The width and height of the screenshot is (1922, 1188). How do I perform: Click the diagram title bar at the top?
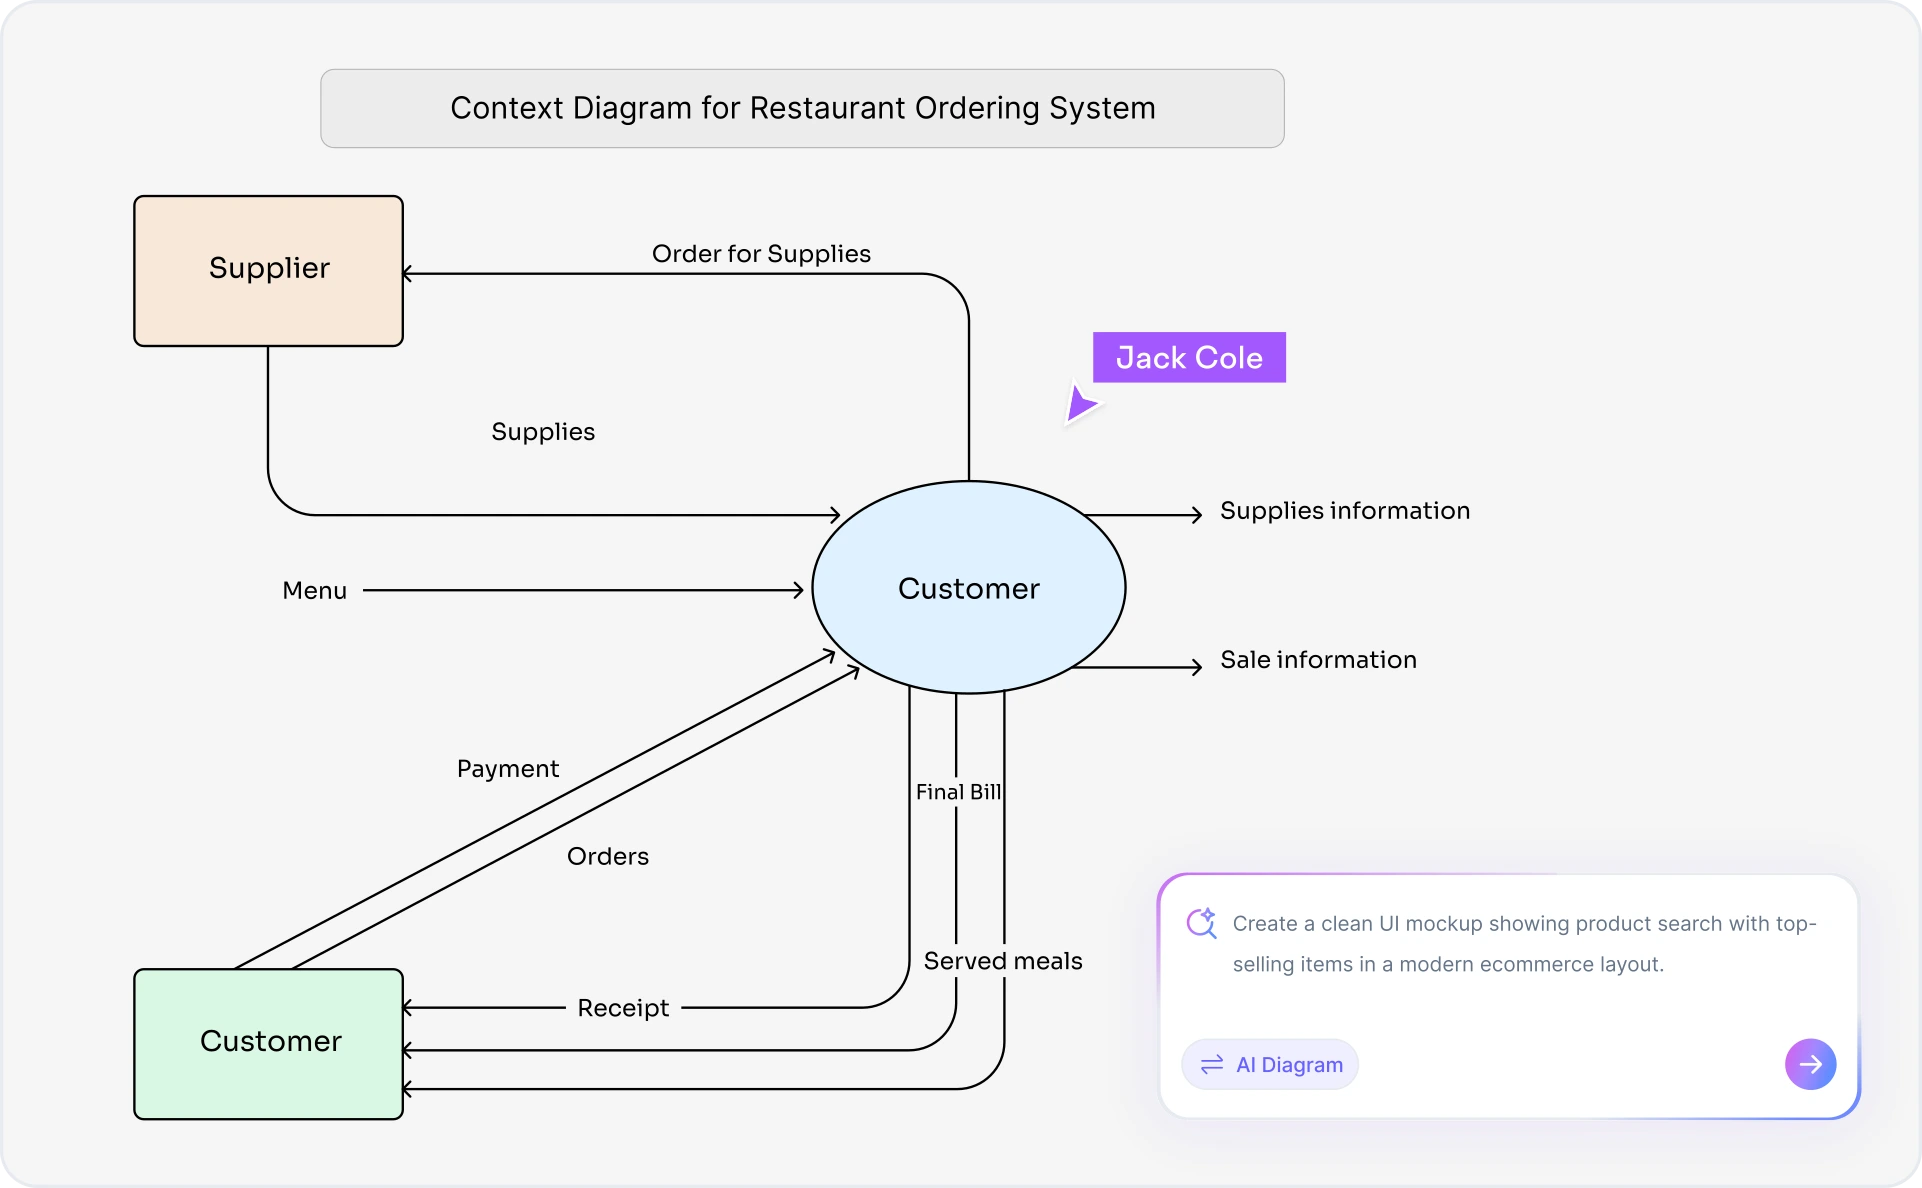point(801,108)
